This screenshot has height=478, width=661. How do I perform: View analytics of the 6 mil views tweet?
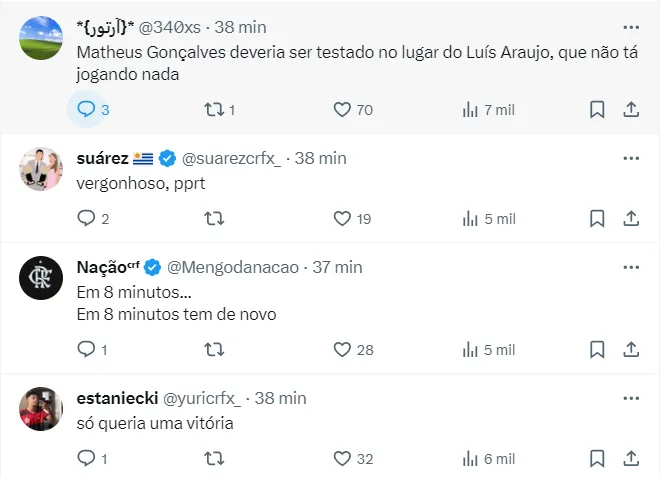point(470,458)
